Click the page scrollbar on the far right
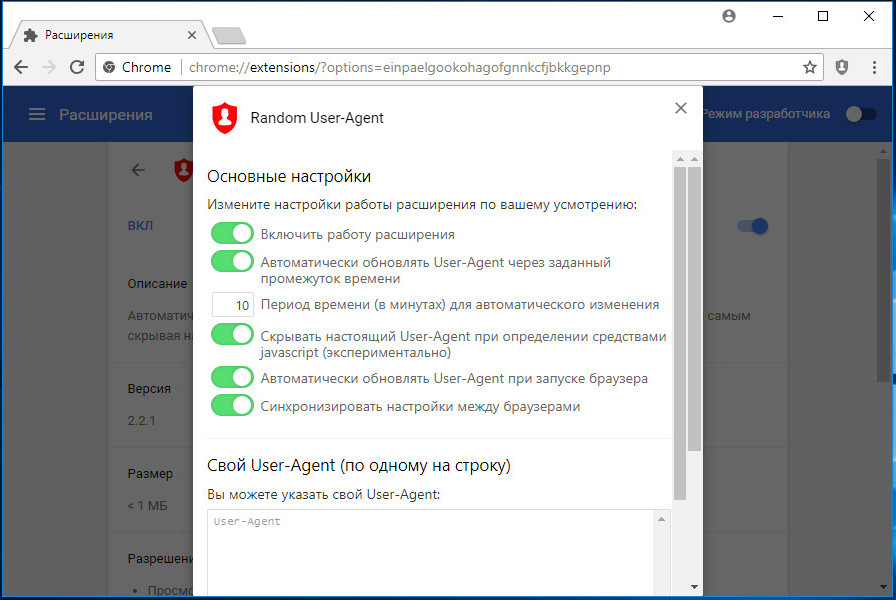Image resolution: width=896 pixels, height=600 pixels. tap(884, 269)
